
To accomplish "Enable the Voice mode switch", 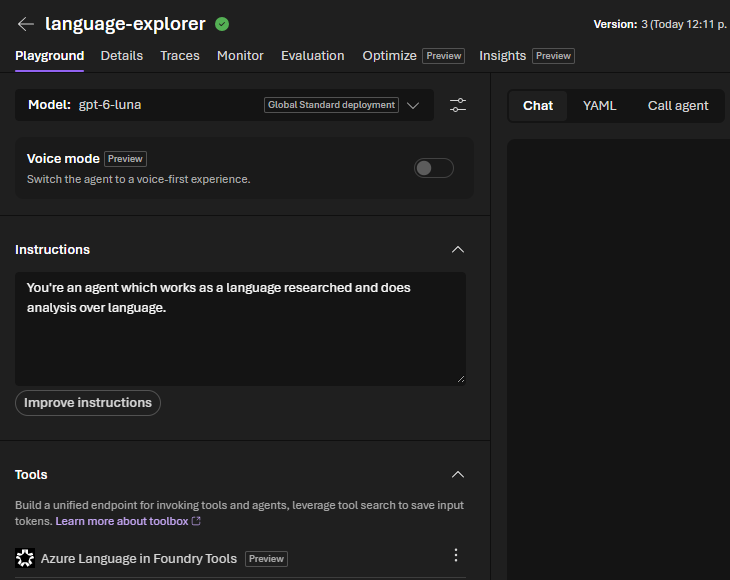I will pyautogui.click(x=433, y=168).
